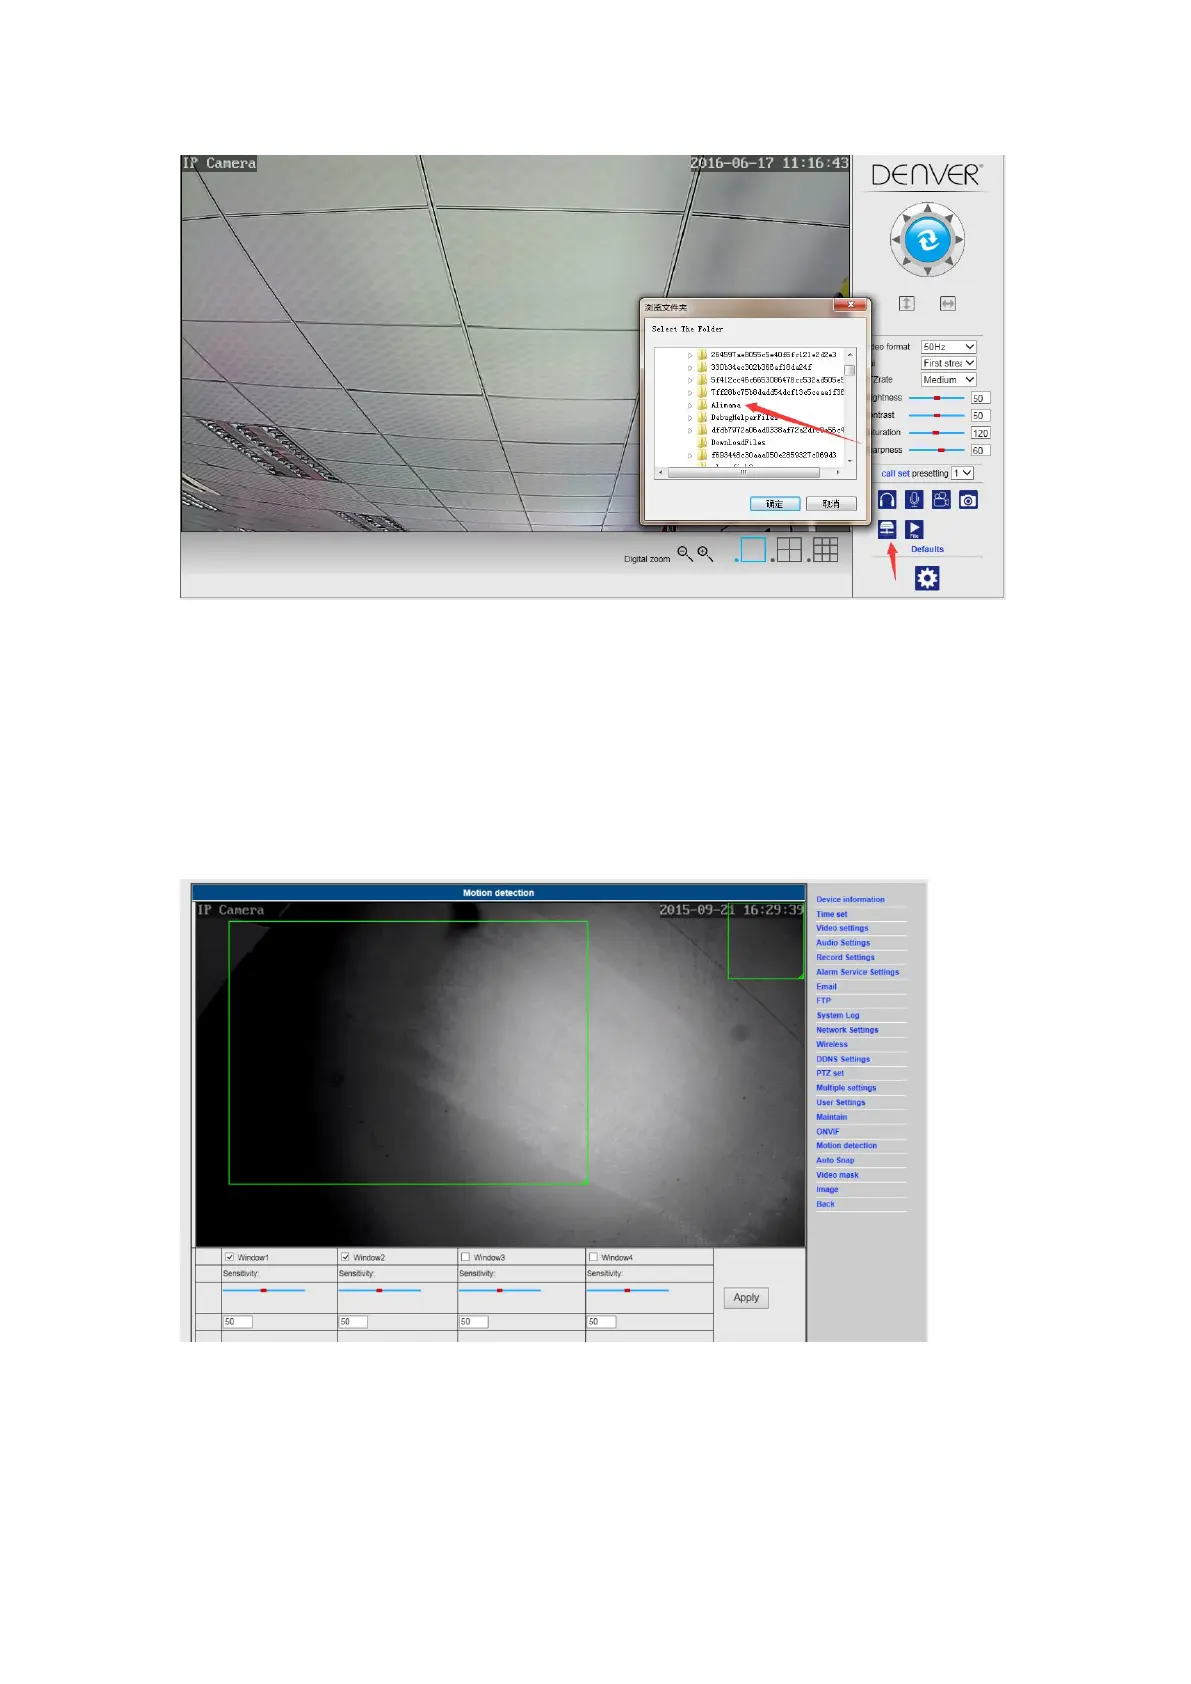Screen dimensions: 1191x1684
Task: Click the PTZ down arrow on dial
Action: tap(927, 272)
